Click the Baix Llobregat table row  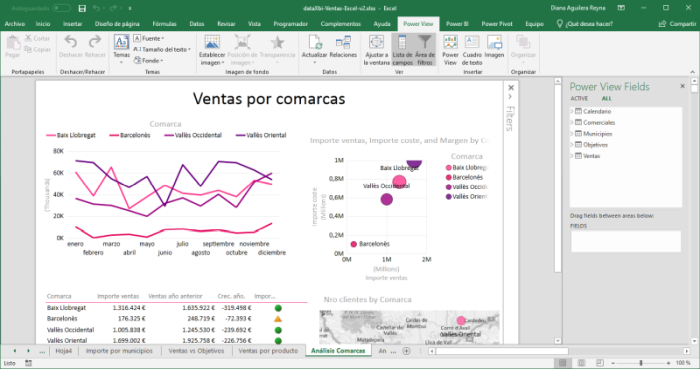[x=176, y=308]
